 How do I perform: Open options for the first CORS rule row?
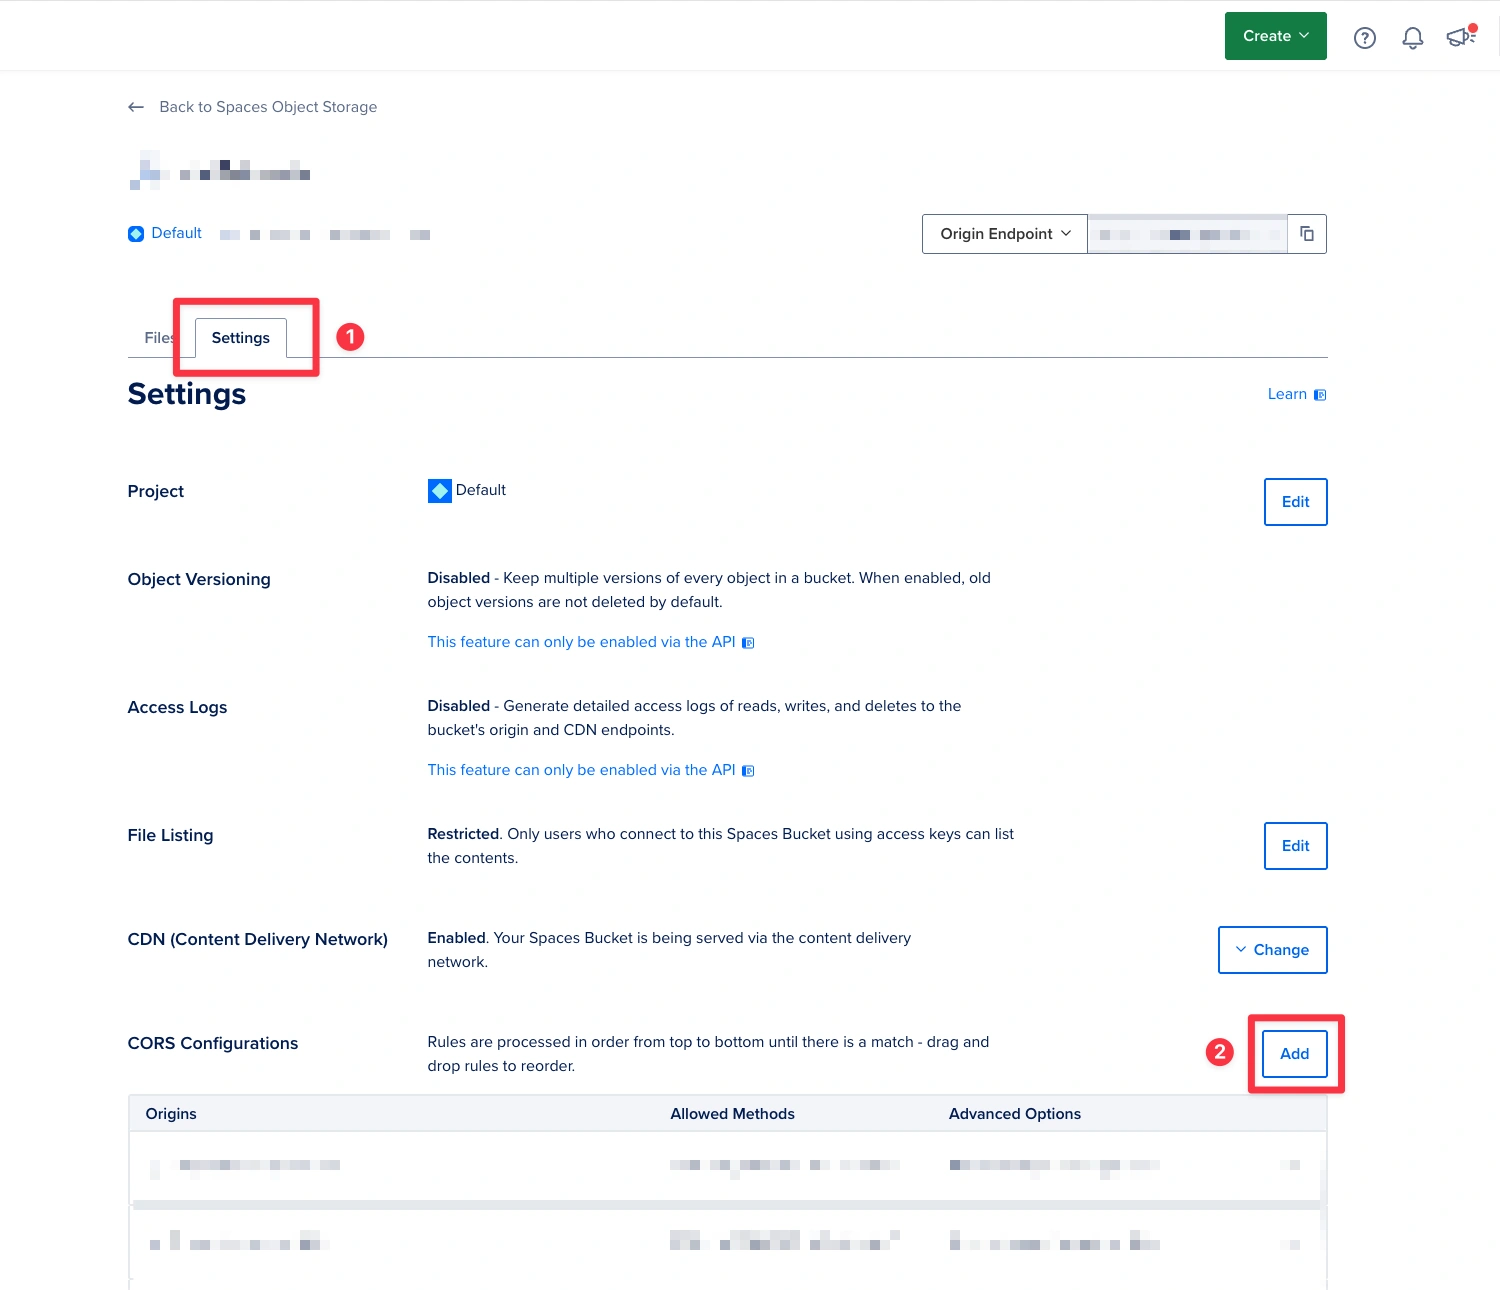click(1293, 1165)
